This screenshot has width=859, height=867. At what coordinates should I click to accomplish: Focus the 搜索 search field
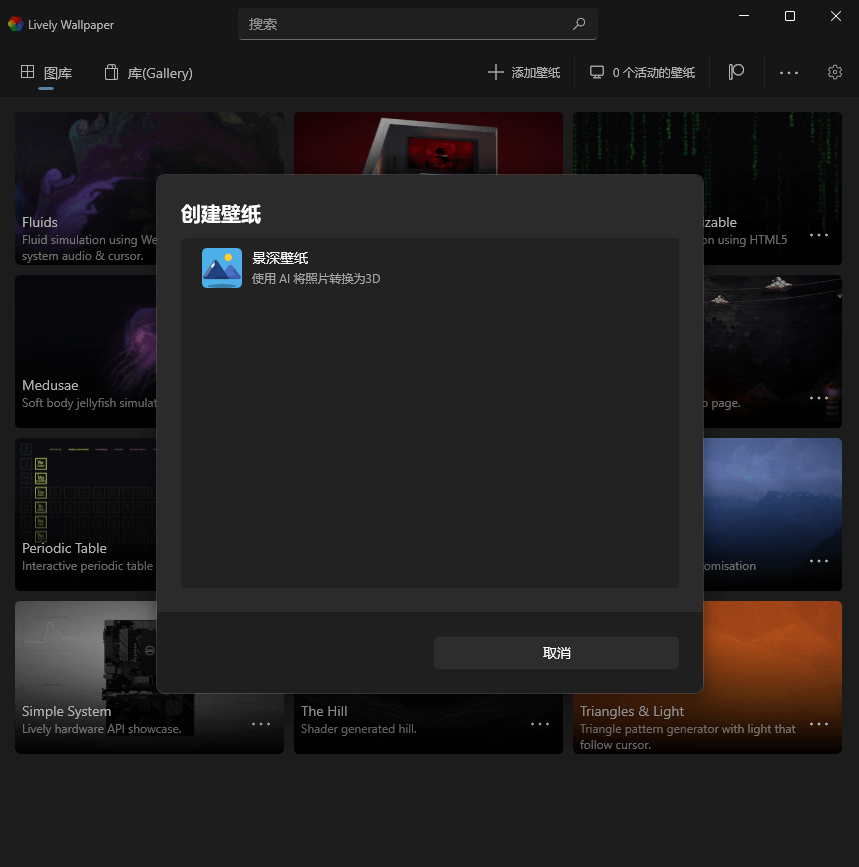(405, 24)
